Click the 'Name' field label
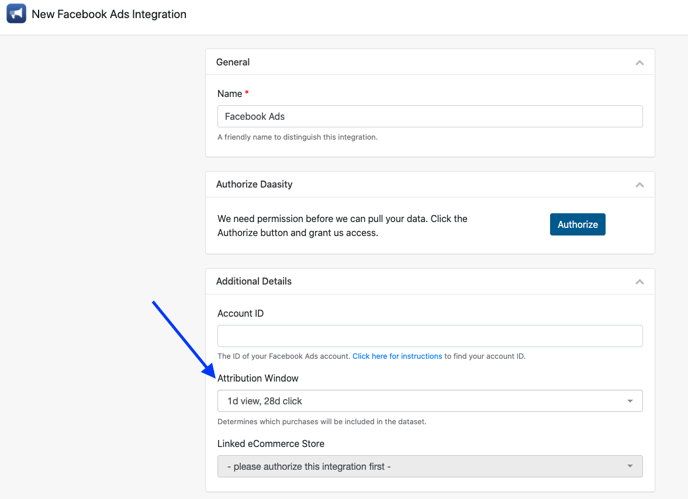Viewport: 688px width, 499px height. (x=229, y=93)
